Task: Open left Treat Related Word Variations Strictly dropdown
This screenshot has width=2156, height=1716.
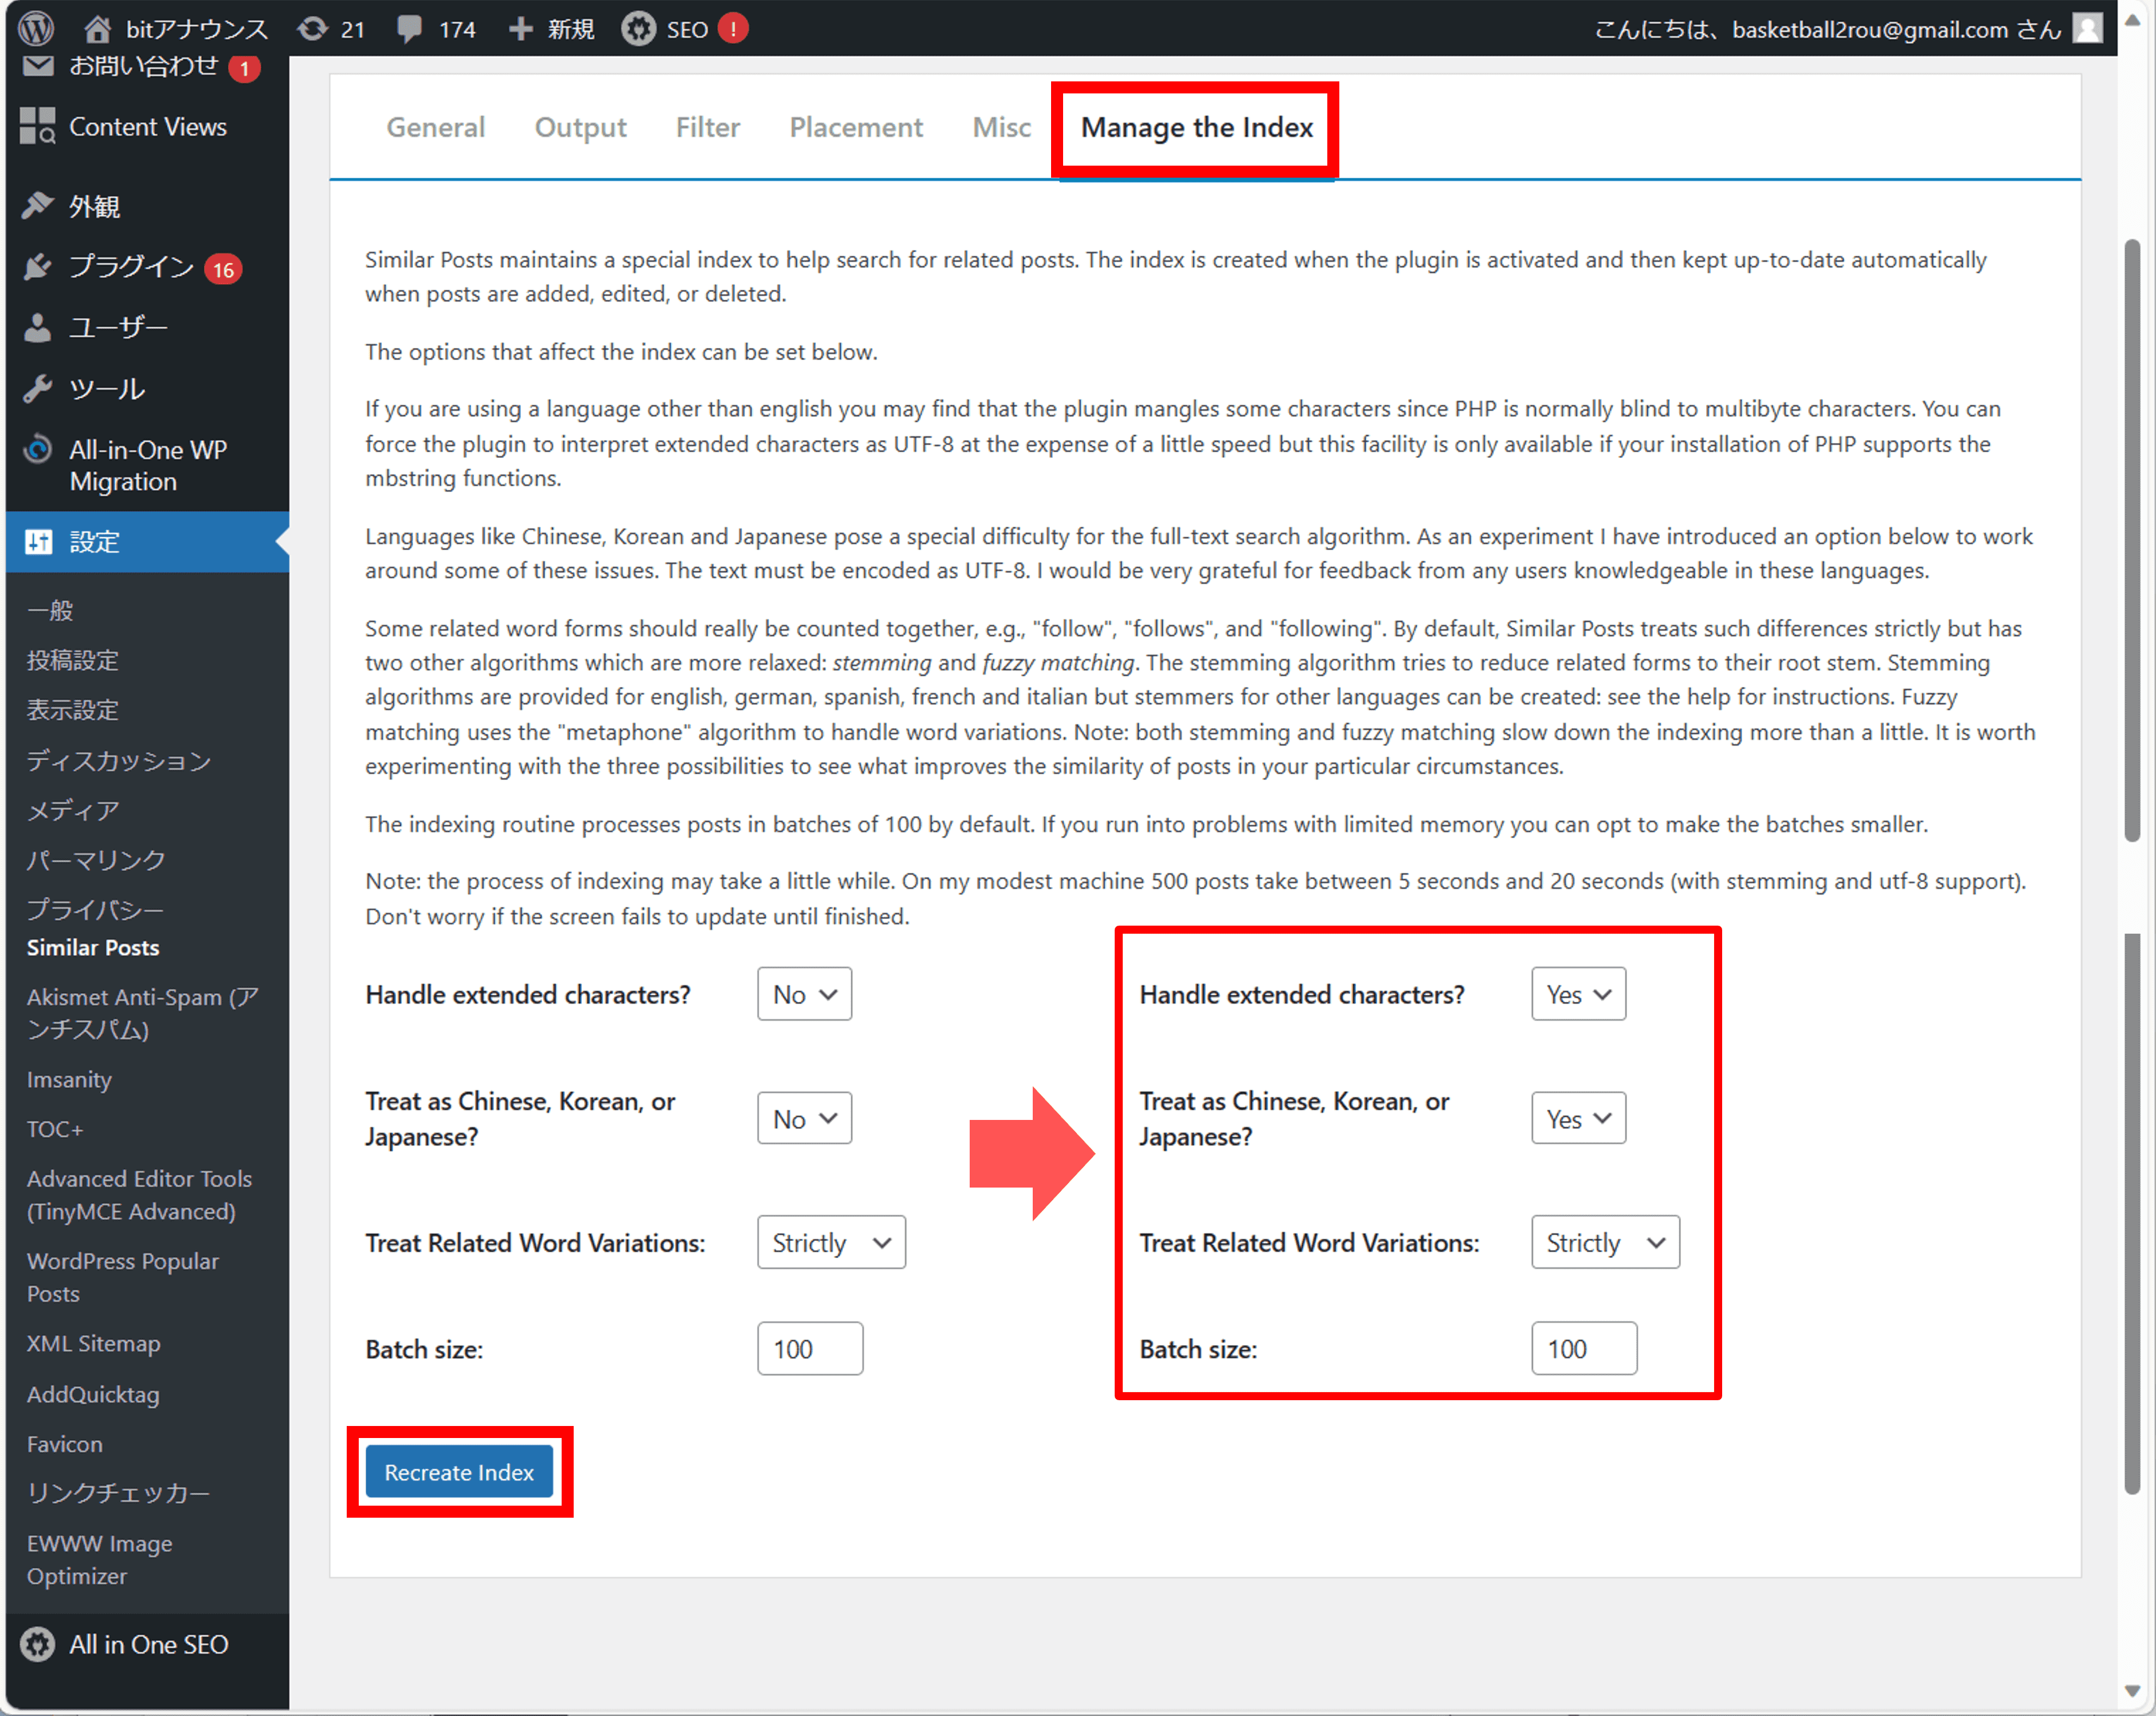Action: click(x=831, y=1243)
